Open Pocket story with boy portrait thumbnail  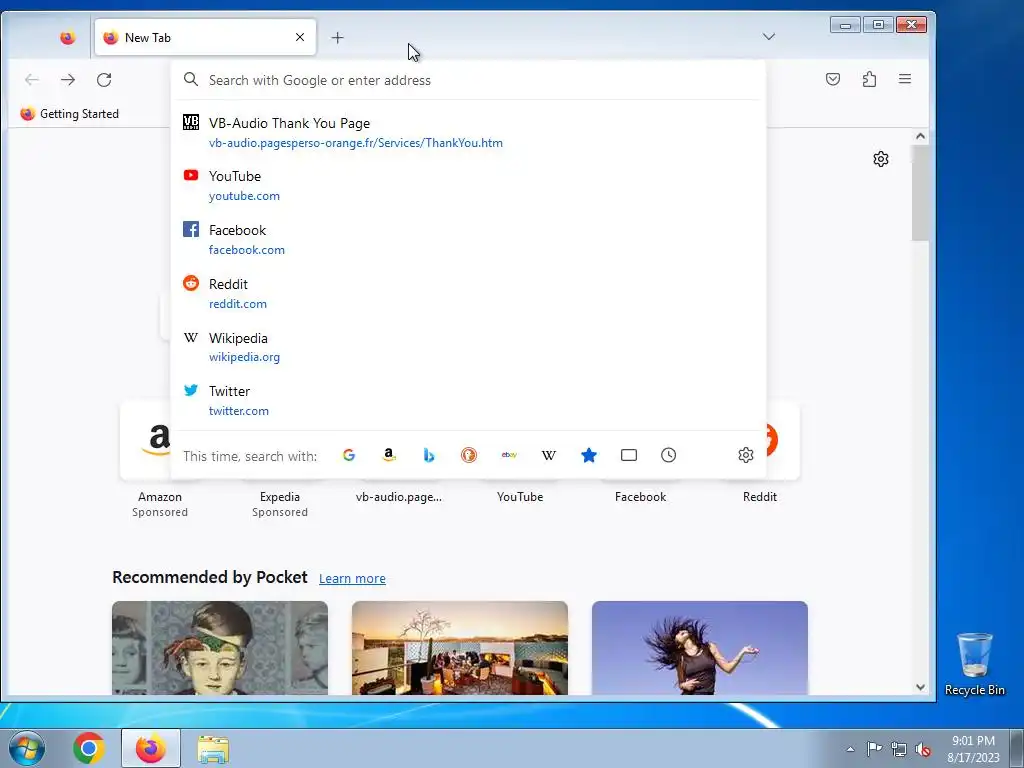pyautogui.click(x=220, y=648)
